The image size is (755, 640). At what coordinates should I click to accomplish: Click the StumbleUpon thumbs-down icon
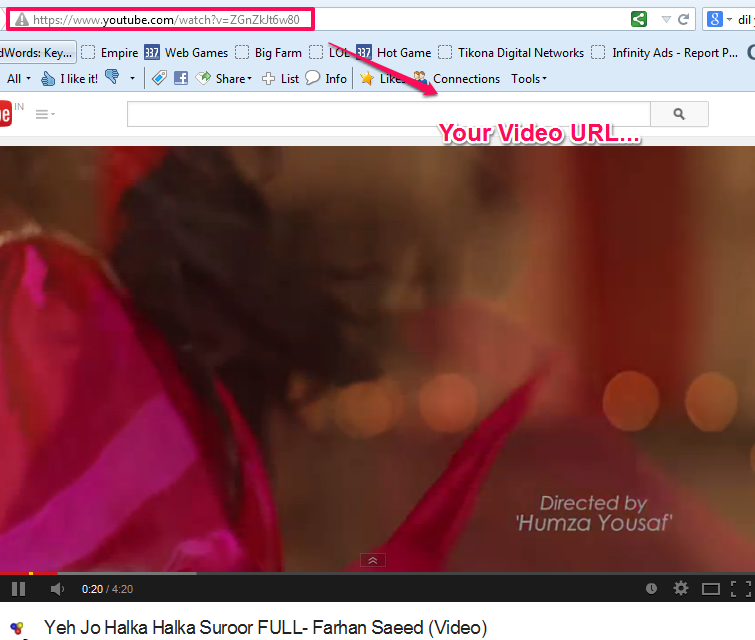[112, 77]
